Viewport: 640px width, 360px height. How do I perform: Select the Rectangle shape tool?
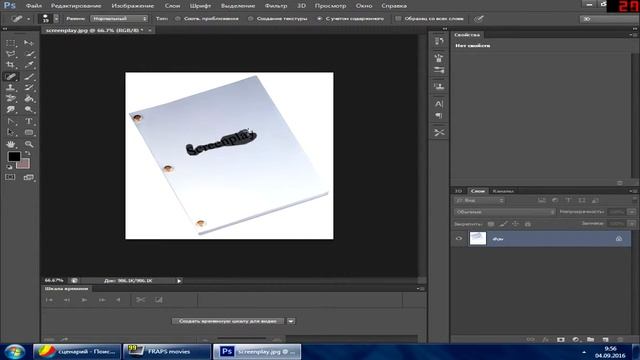29,132
